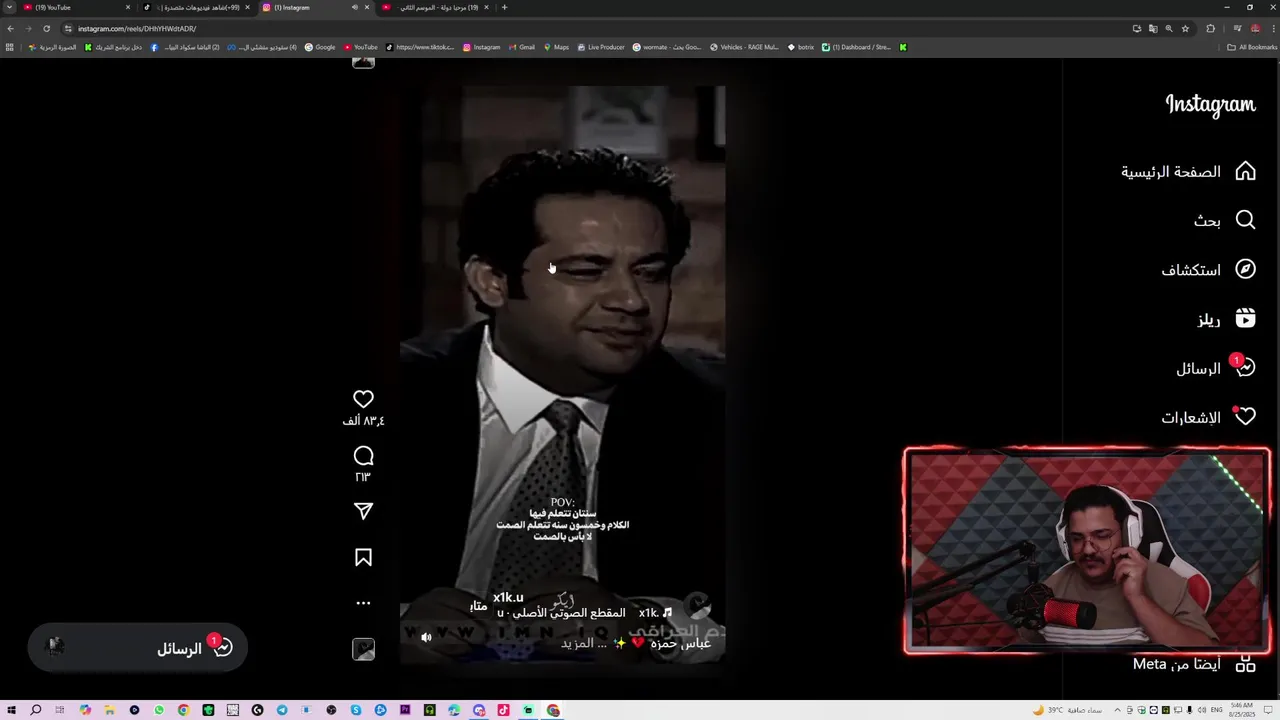This screenshot has height=720, width=1280.
Task: Open the Windows Start menu
Action: [11, 710]
